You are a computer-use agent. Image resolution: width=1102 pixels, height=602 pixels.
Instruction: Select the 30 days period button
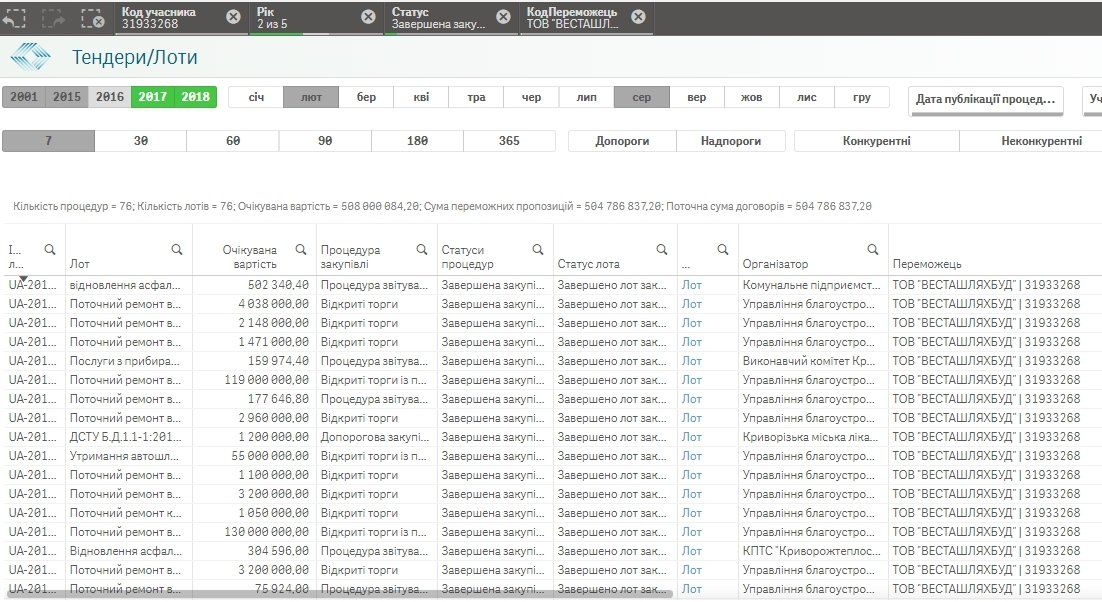point(140,141)
